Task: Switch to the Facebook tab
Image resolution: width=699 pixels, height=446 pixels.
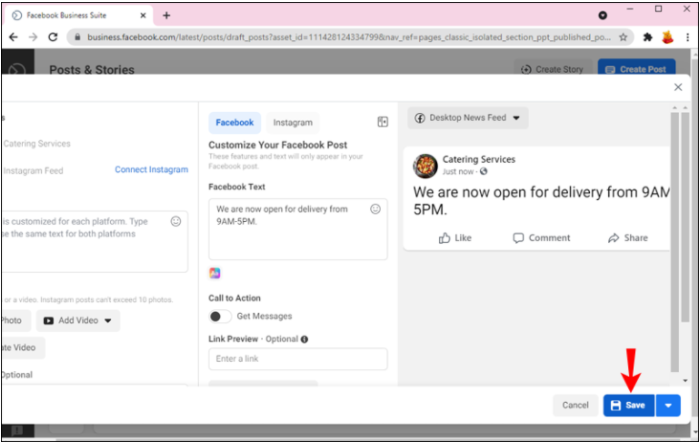Action: (234, 123)
